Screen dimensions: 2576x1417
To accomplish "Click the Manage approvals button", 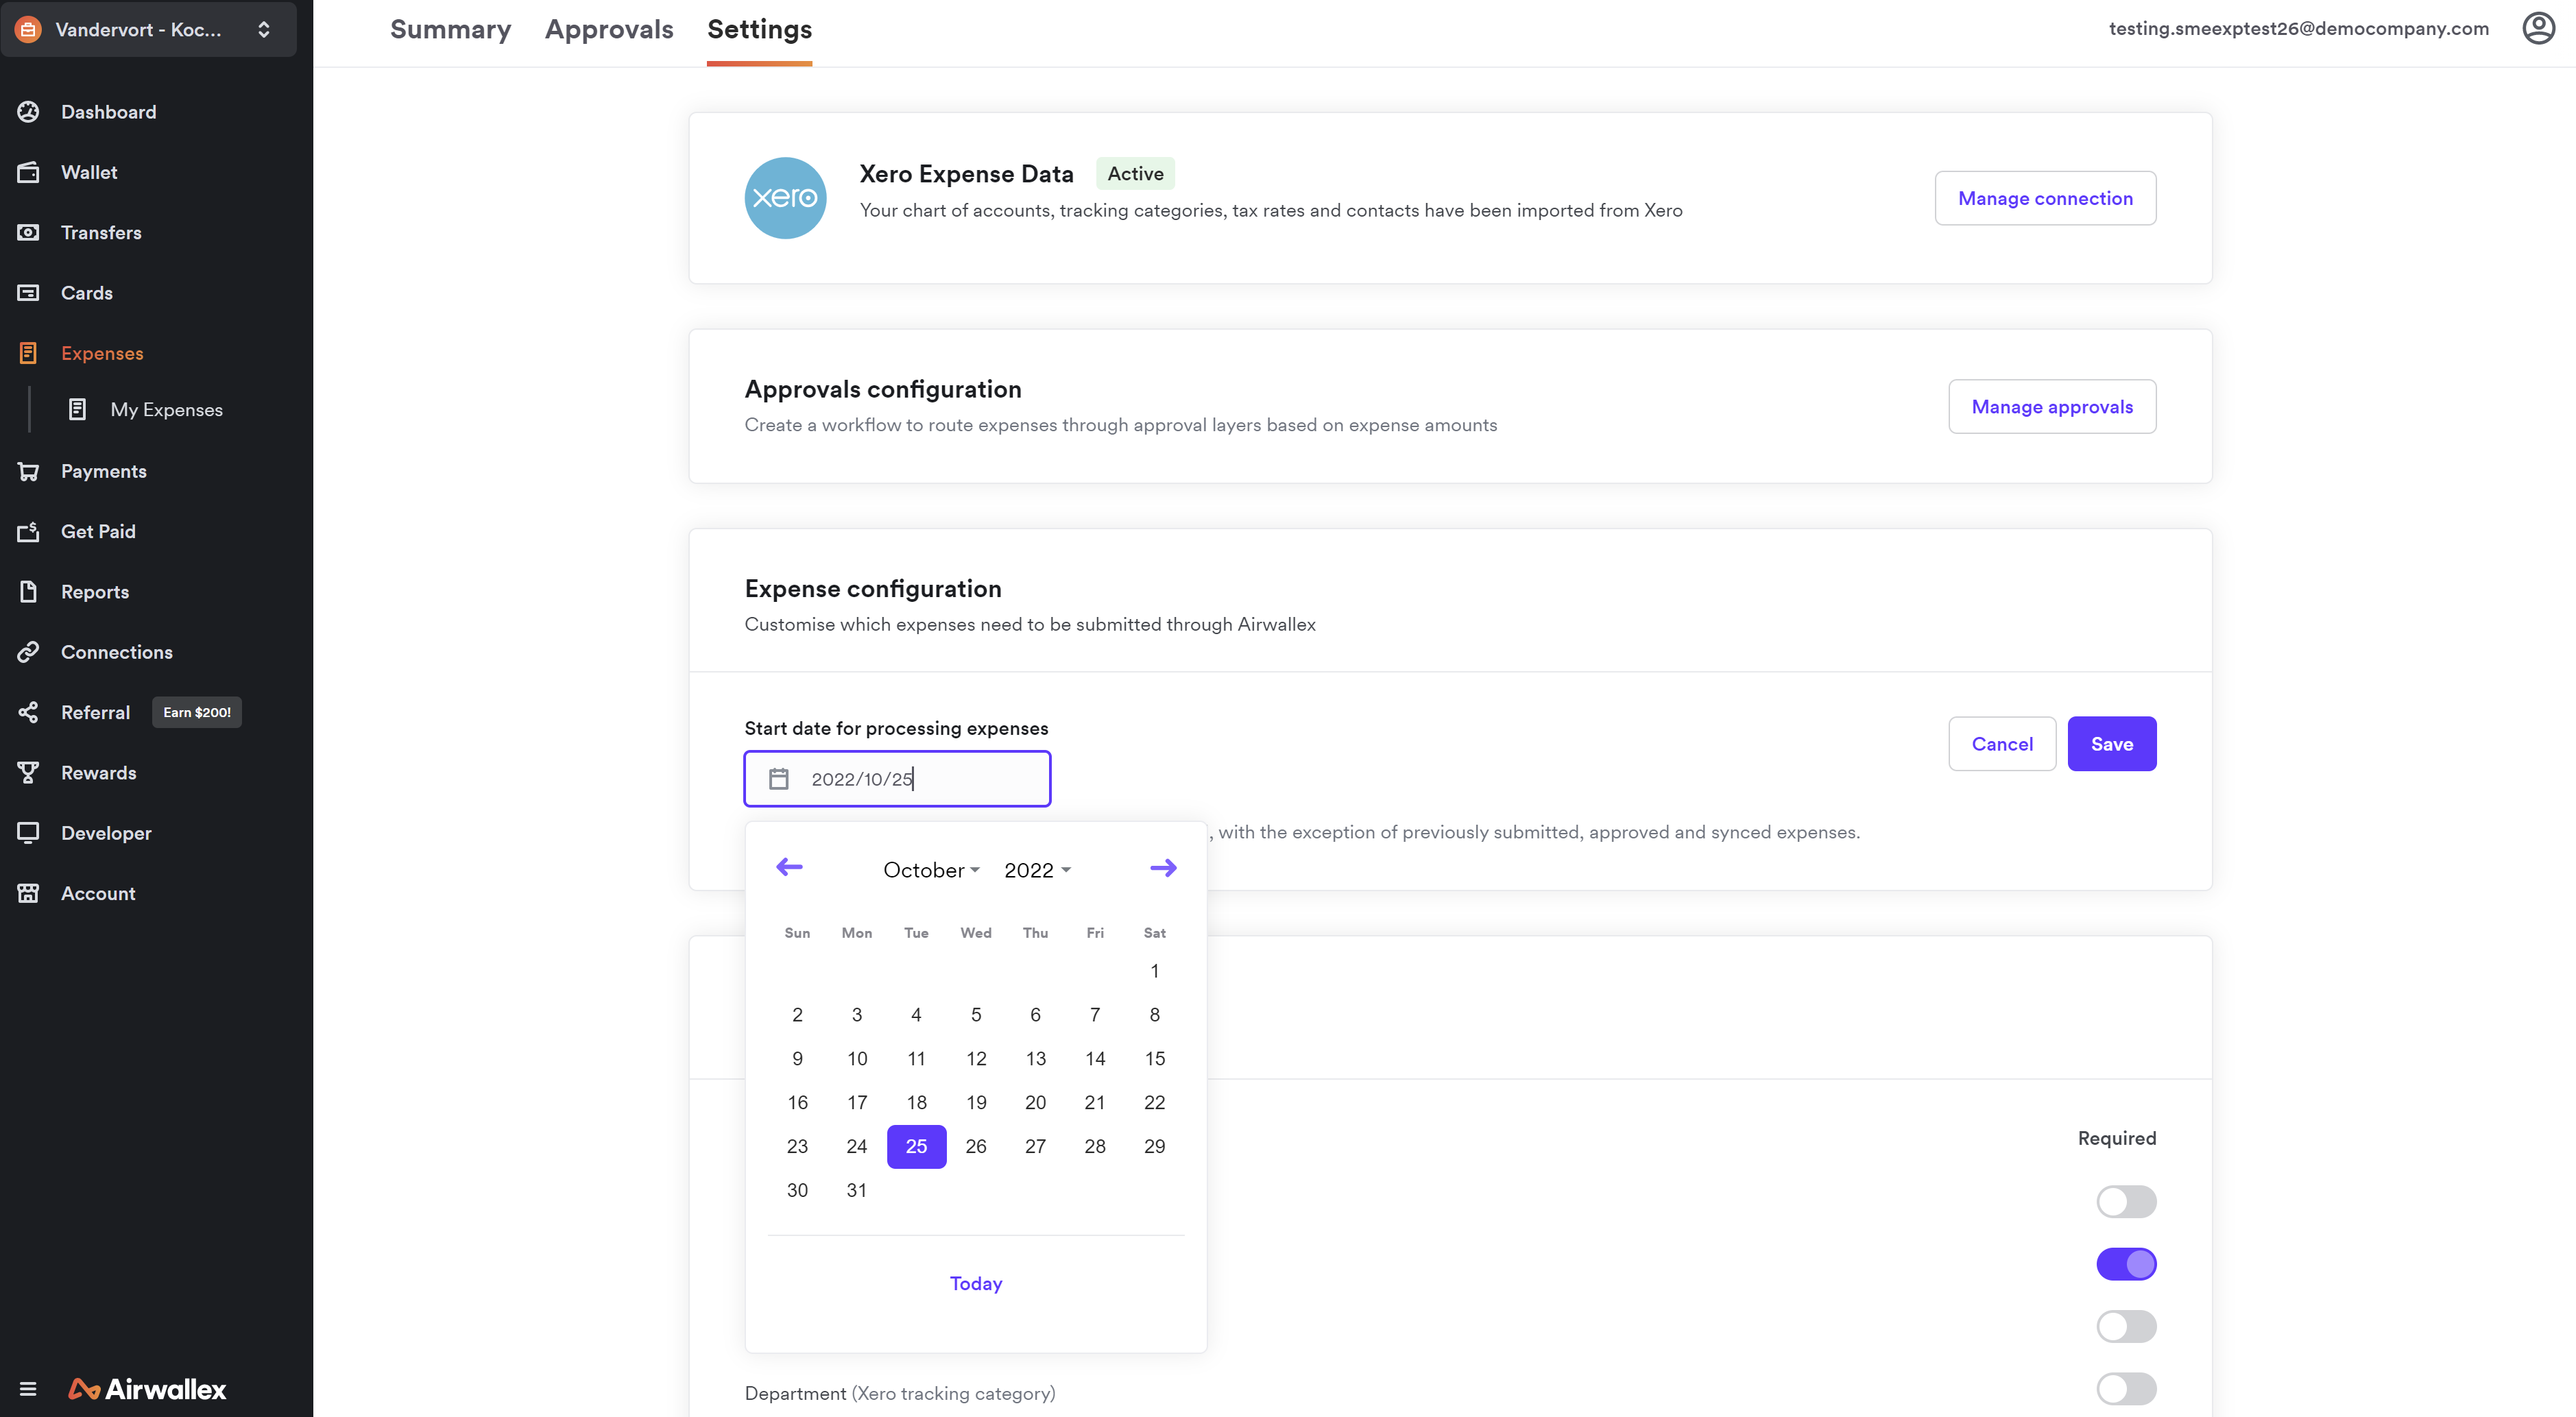I will (2052, 406).
